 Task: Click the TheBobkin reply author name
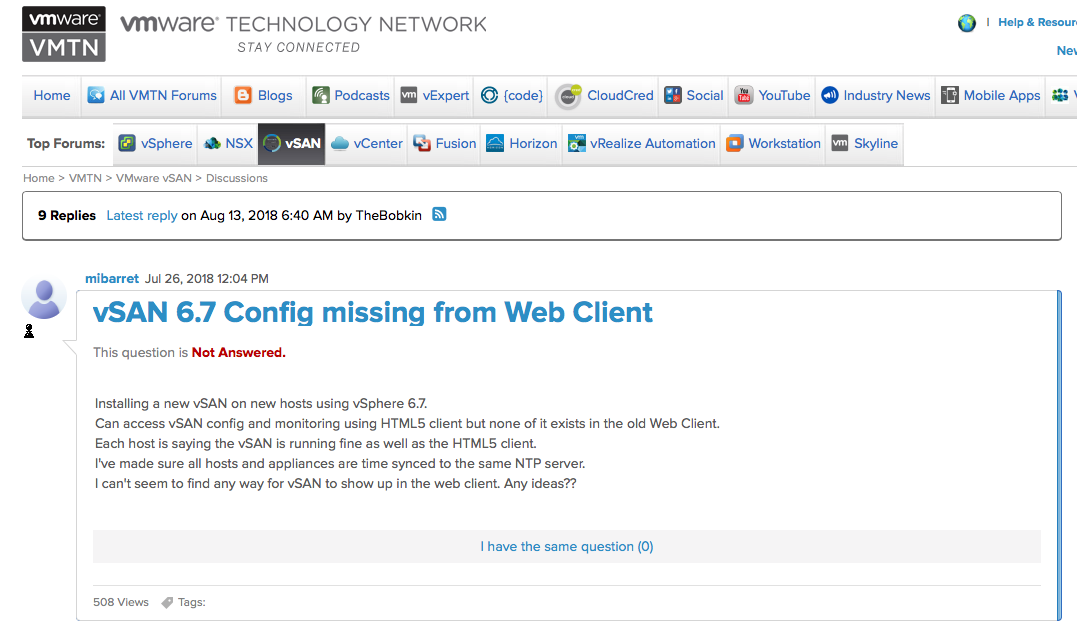[x=389, y=215]
